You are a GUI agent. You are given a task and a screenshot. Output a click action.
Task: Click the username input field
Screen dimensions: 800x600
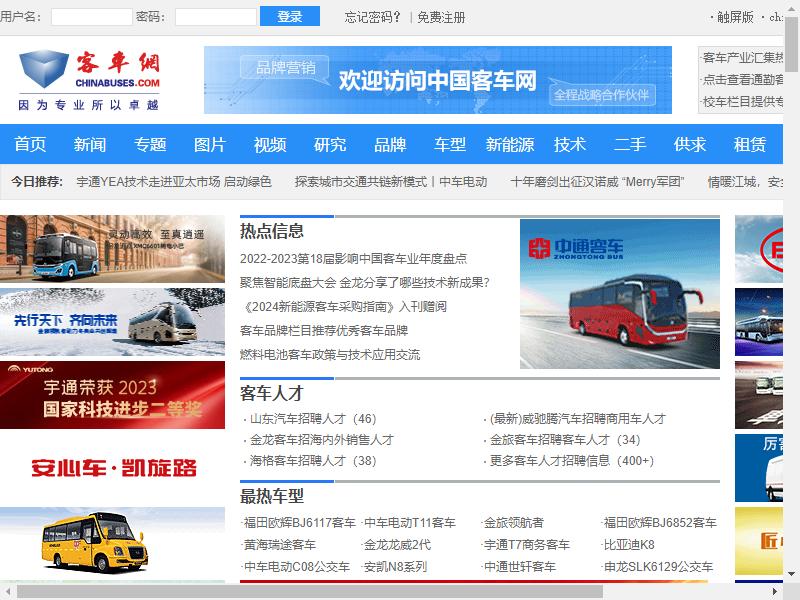tap(92, 17)
